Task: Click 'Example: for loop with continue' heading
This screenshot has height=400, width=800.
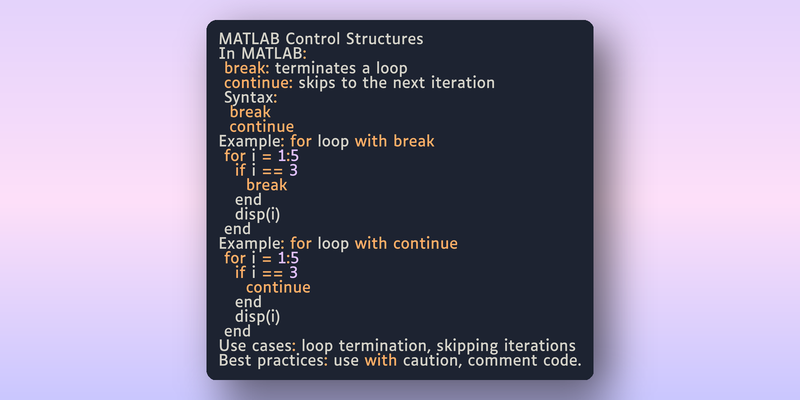Action: pos(338,243)
